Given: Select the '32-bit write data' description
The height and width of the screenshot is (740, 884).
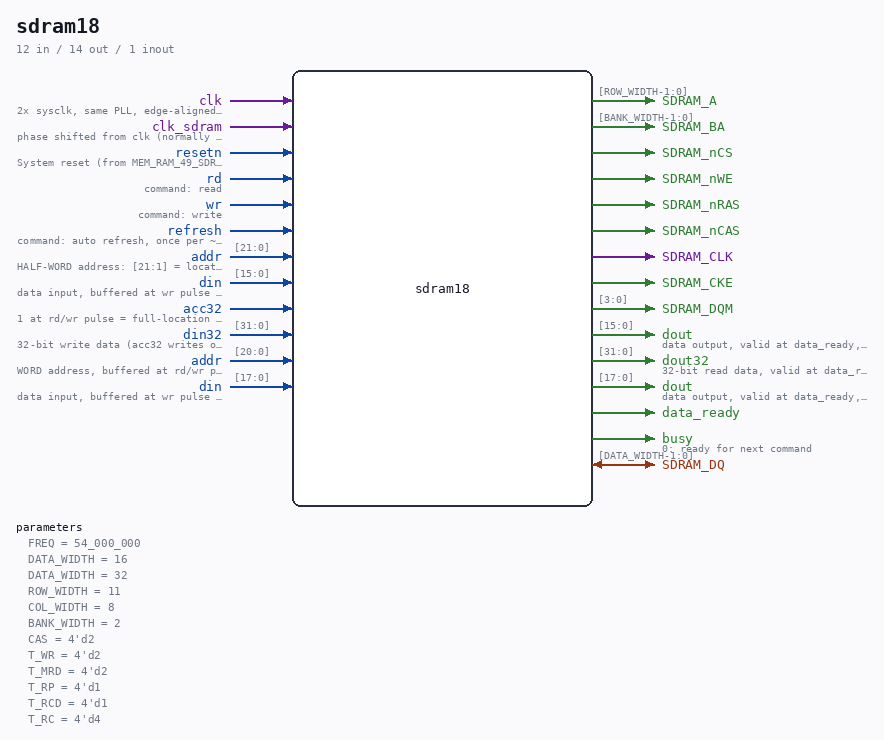Looking at the screenshot, I should pyautogui.click(x=120, y=344).
